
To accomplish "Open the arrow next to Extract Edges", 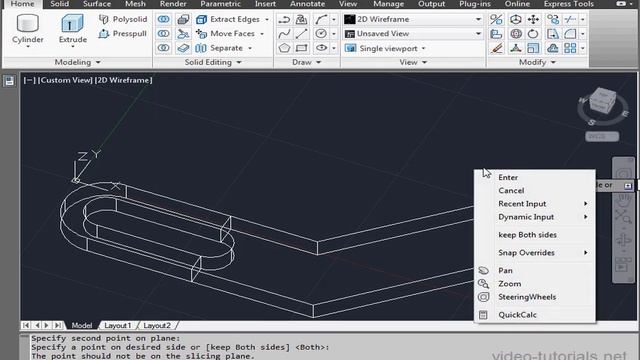I will coord(267,19).
